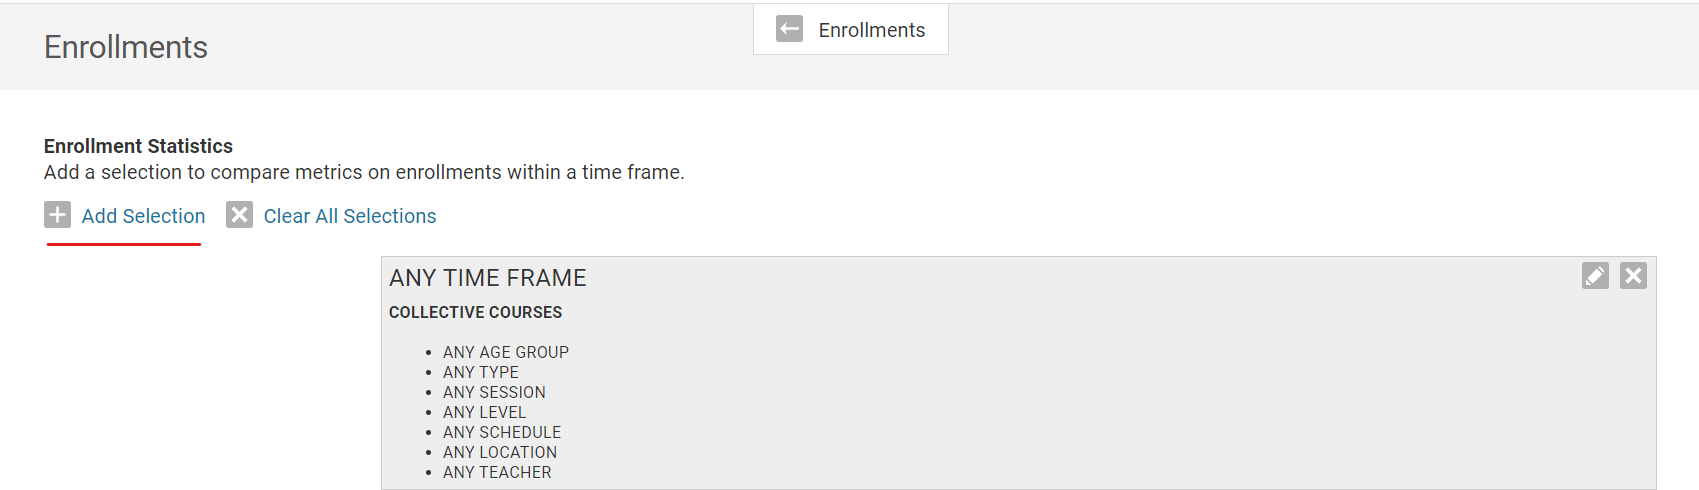Select the ANY SCHEDULE list entry

pyautogui.click(x=501, y=432)
